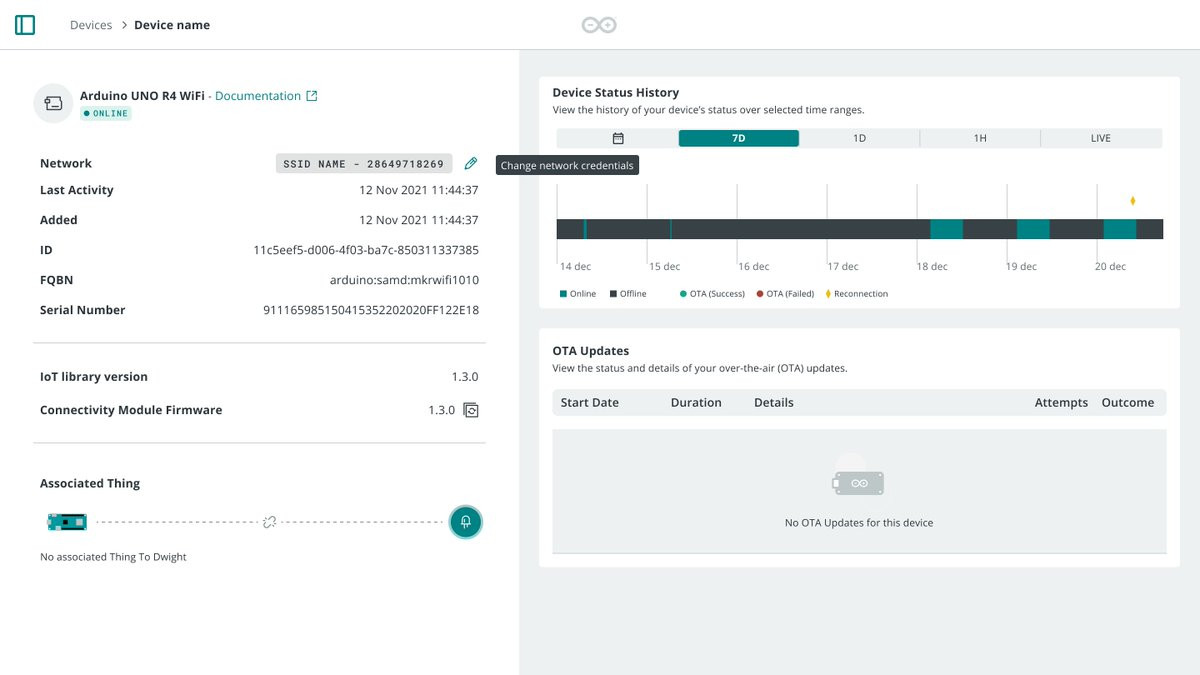Click the Arduino board thumbnail under Associated Thing
Viewport: 1200px width, 675px height.
(68, 521)
